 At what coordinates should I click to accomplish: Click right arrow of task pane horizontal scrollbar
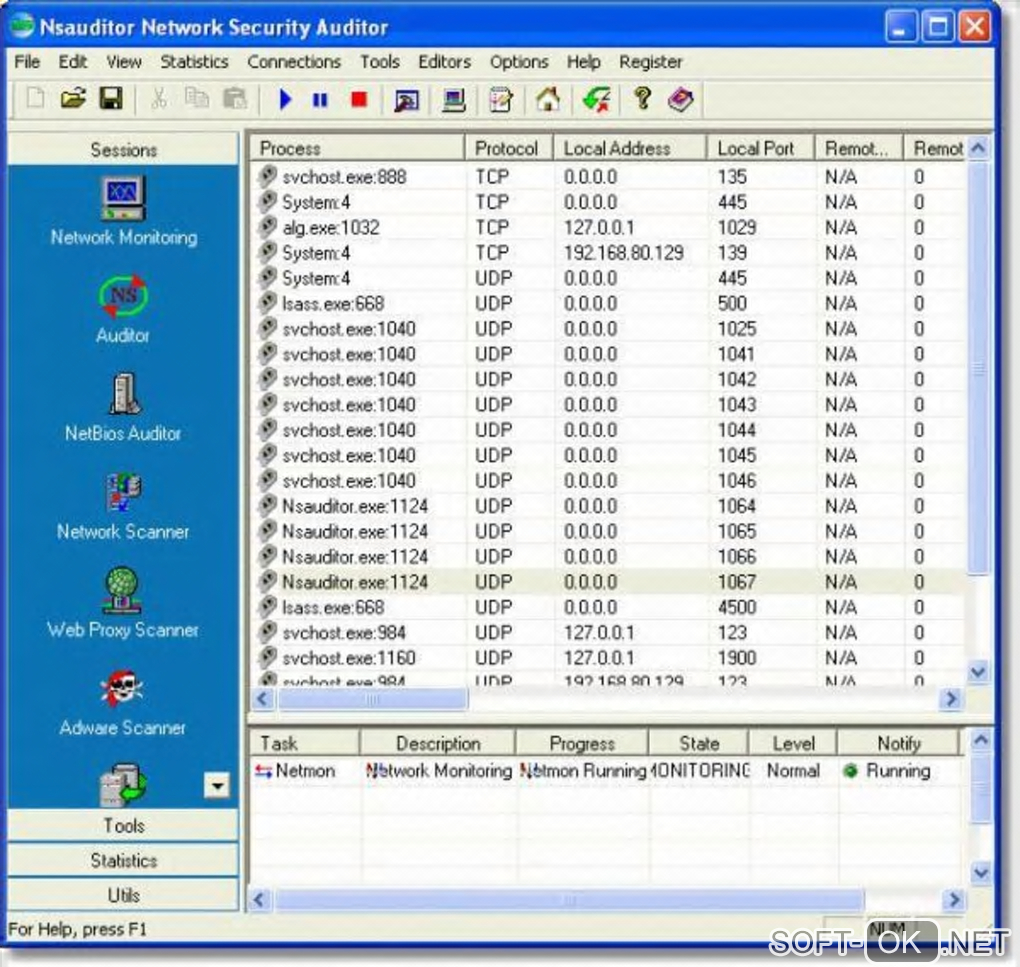(953, 900)
